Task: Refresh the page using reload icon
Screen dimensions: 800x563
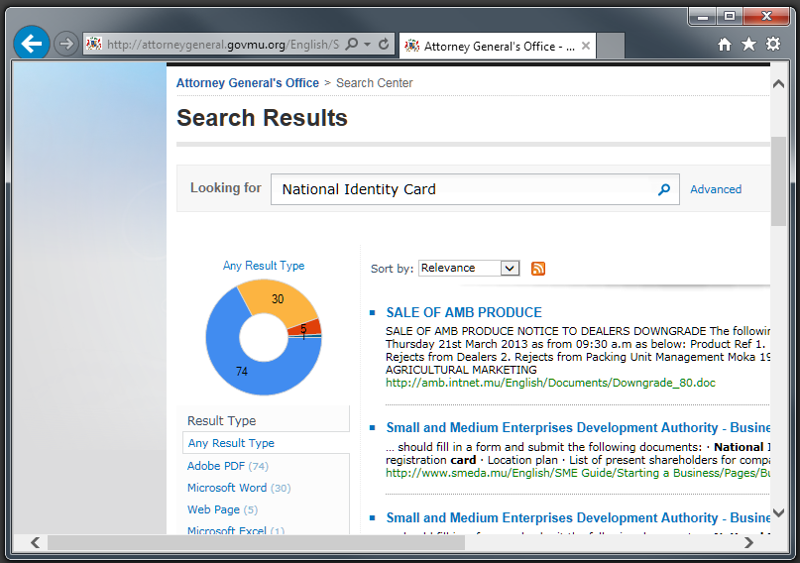Action: (384, 44)
